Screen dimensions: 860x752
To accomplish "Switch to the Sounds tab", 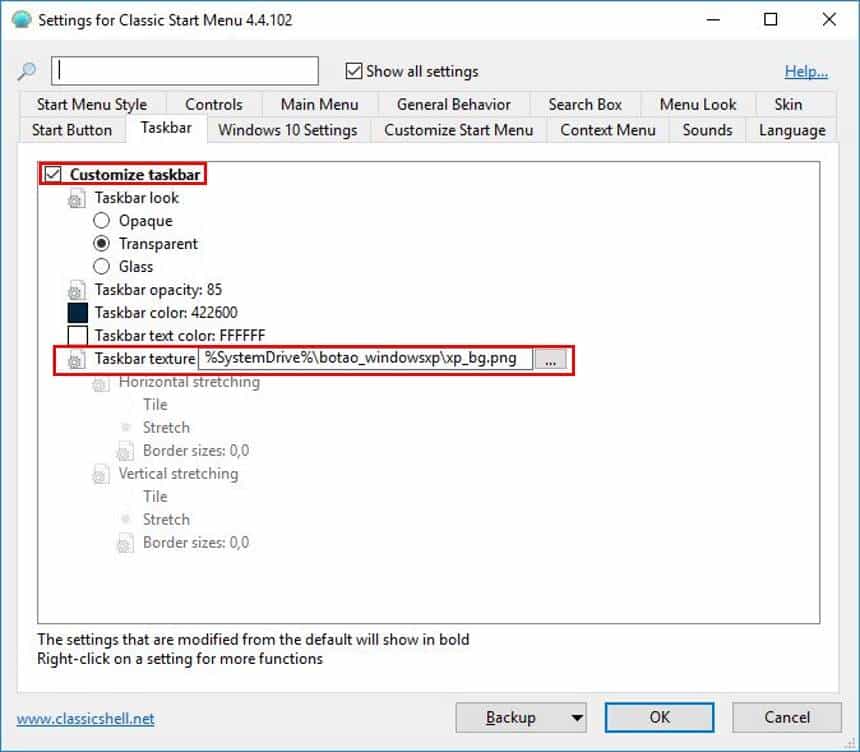I will click(x=708, y=130).
